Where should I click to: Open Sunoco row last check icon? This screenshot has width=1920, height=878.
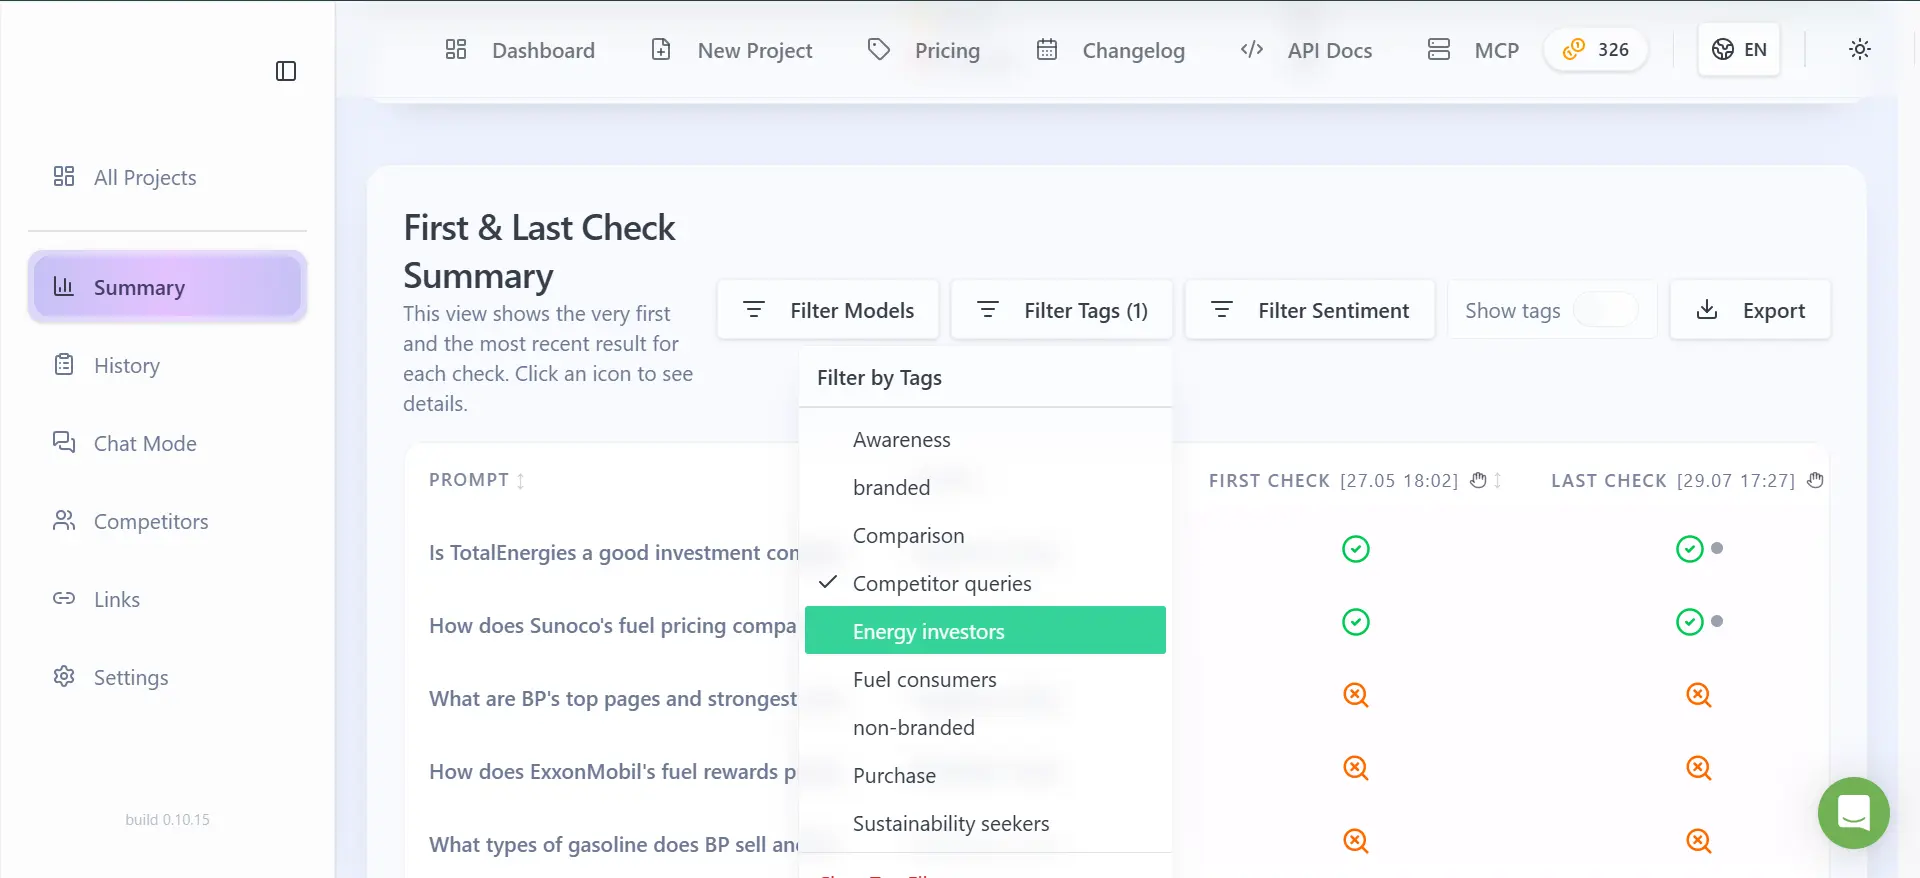pos(1690,622)
